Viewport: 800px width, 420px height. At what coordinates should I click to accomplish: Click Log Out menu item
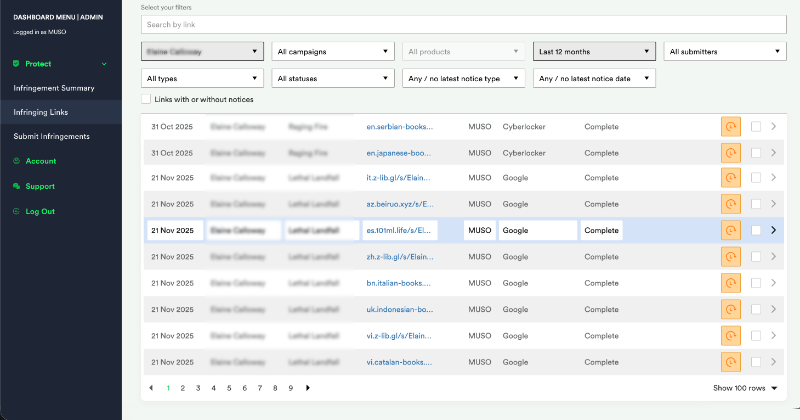point(40,211)
